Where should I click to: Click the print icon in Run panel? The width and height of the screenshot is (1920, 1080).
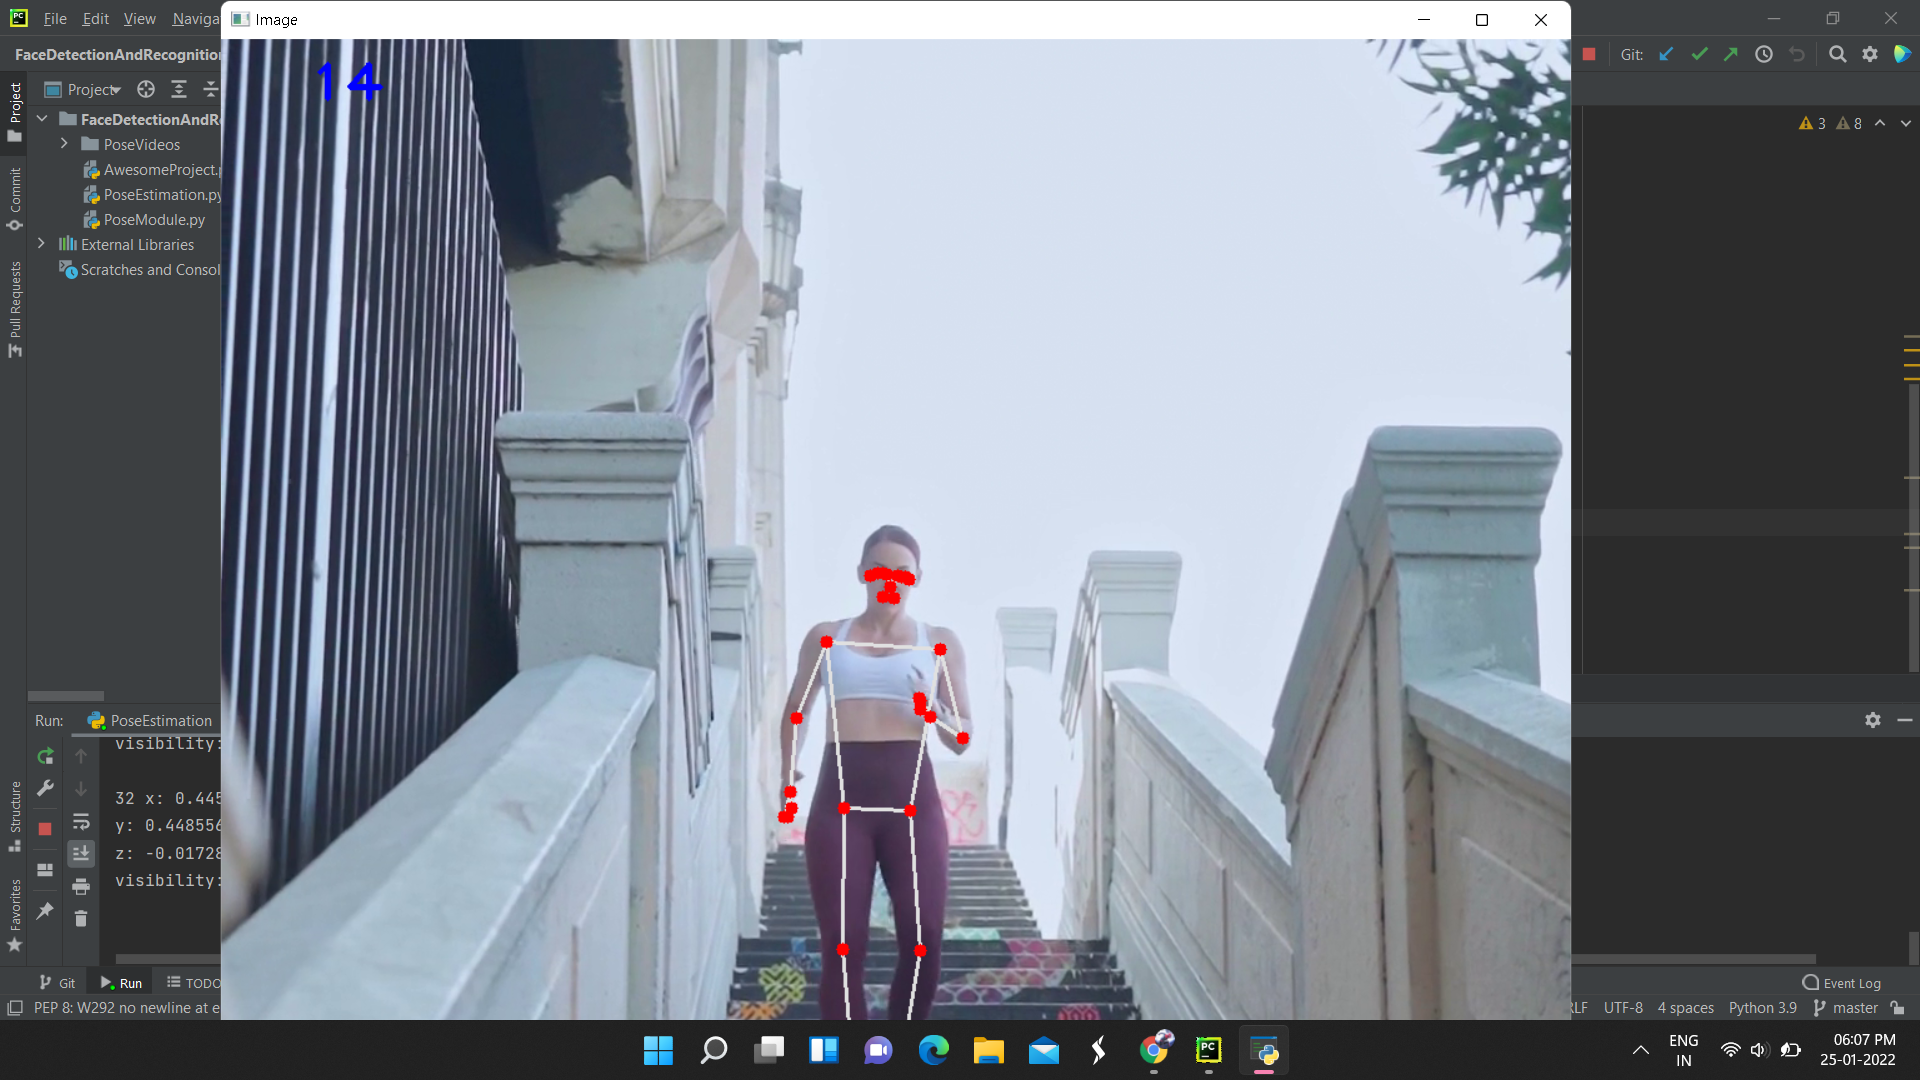point(81,886)
